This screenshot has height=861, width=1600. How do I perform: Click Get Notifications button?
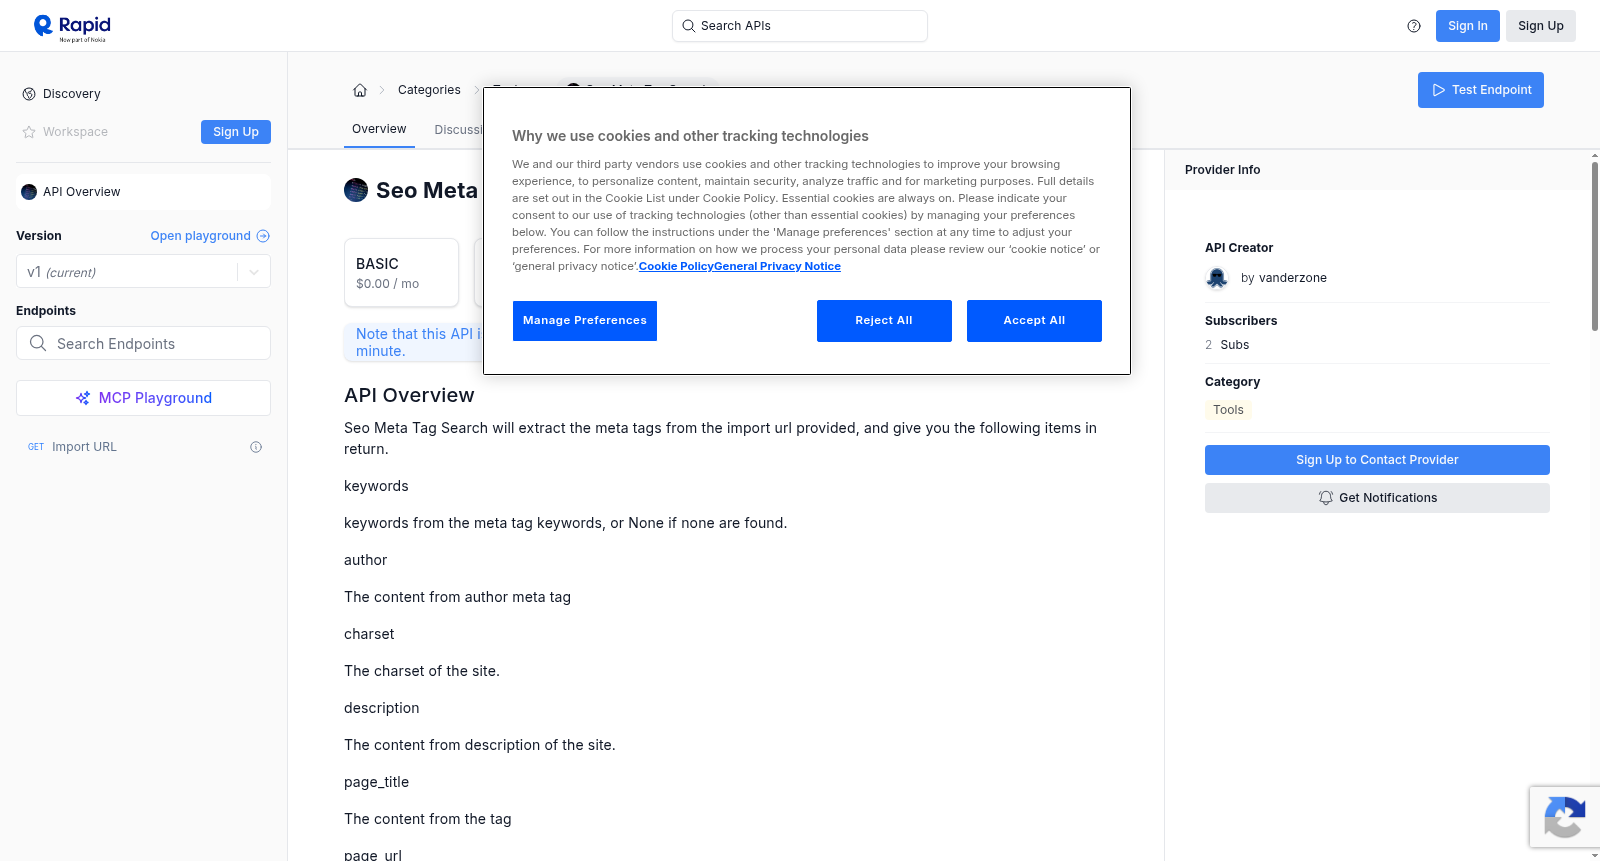(1377, 498)
